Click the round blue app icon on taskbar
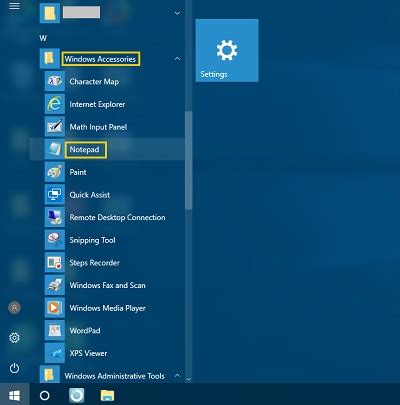This screenshot has height=405, width=400. click(77, 395)
